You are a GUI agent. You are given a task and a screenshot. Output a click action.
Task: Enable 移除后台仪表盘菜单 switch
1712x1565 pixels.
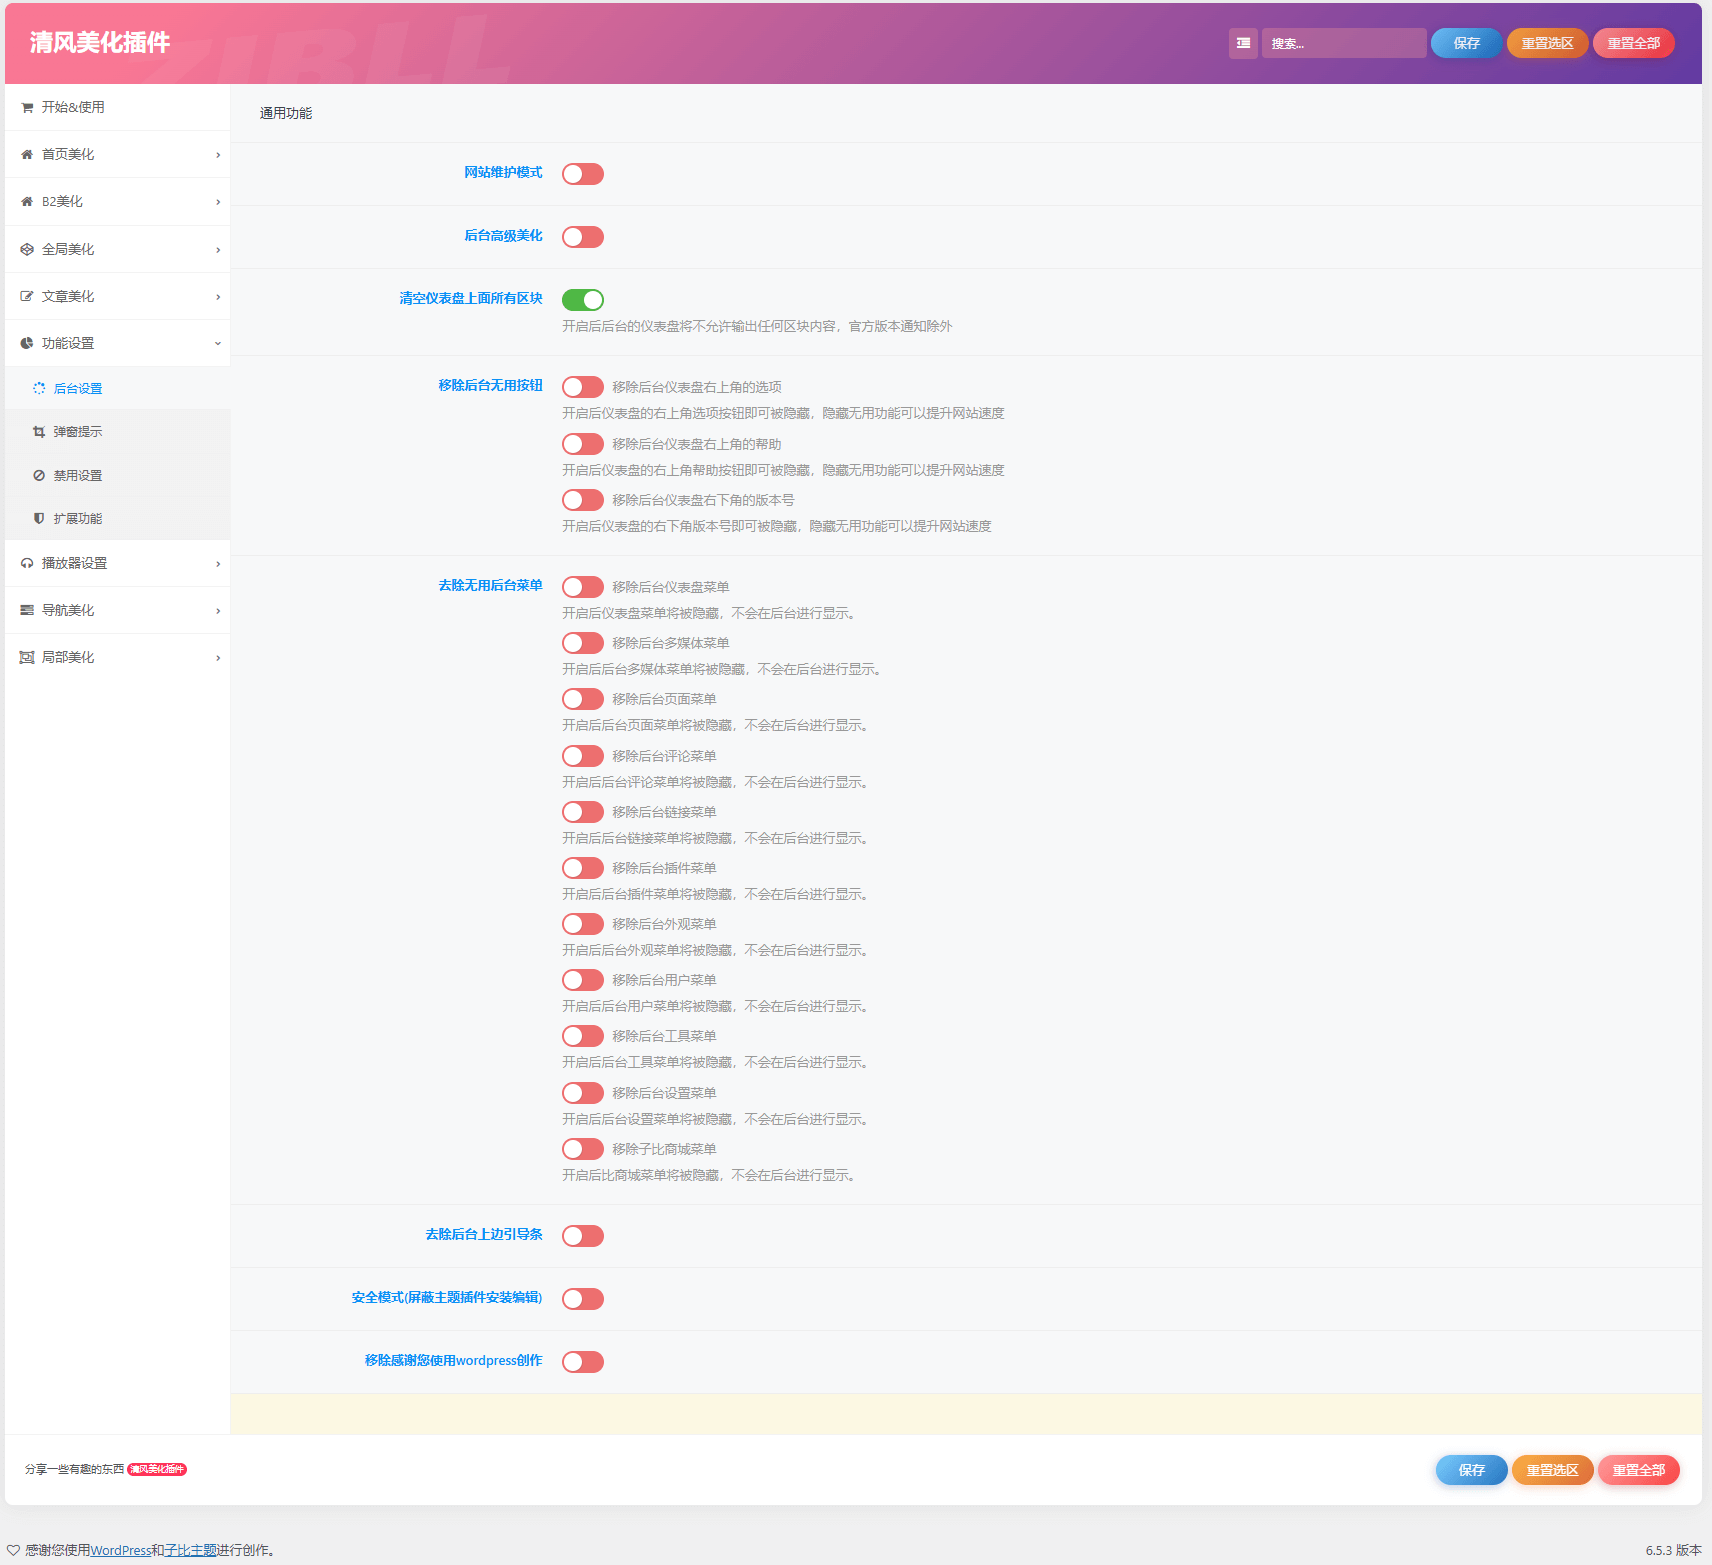click(583, 587)
